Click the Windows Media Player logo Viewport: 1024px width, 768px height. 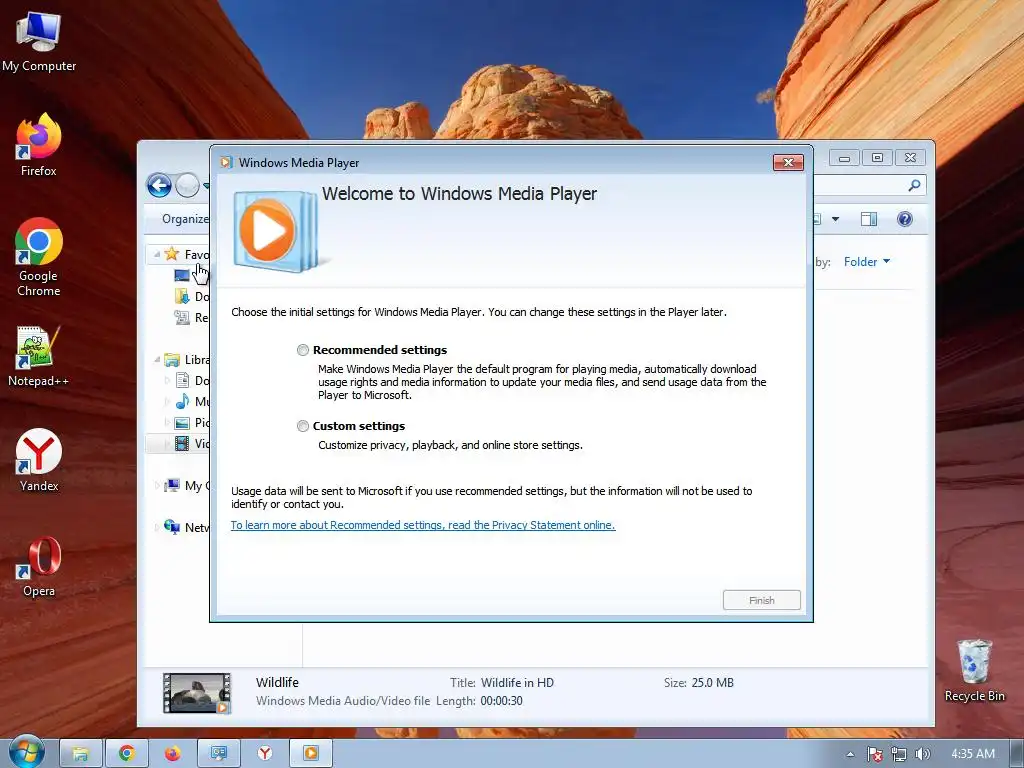[276, 230]
